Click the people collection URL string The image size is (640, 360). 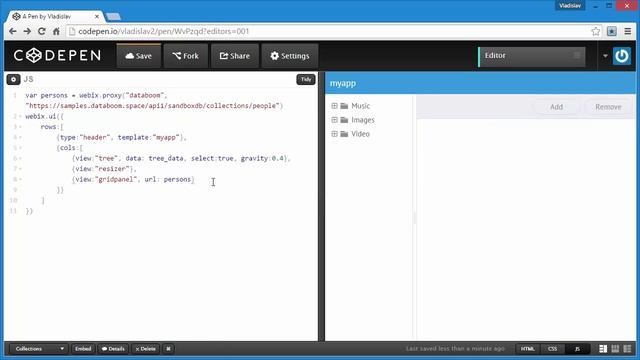pos(152,106)
